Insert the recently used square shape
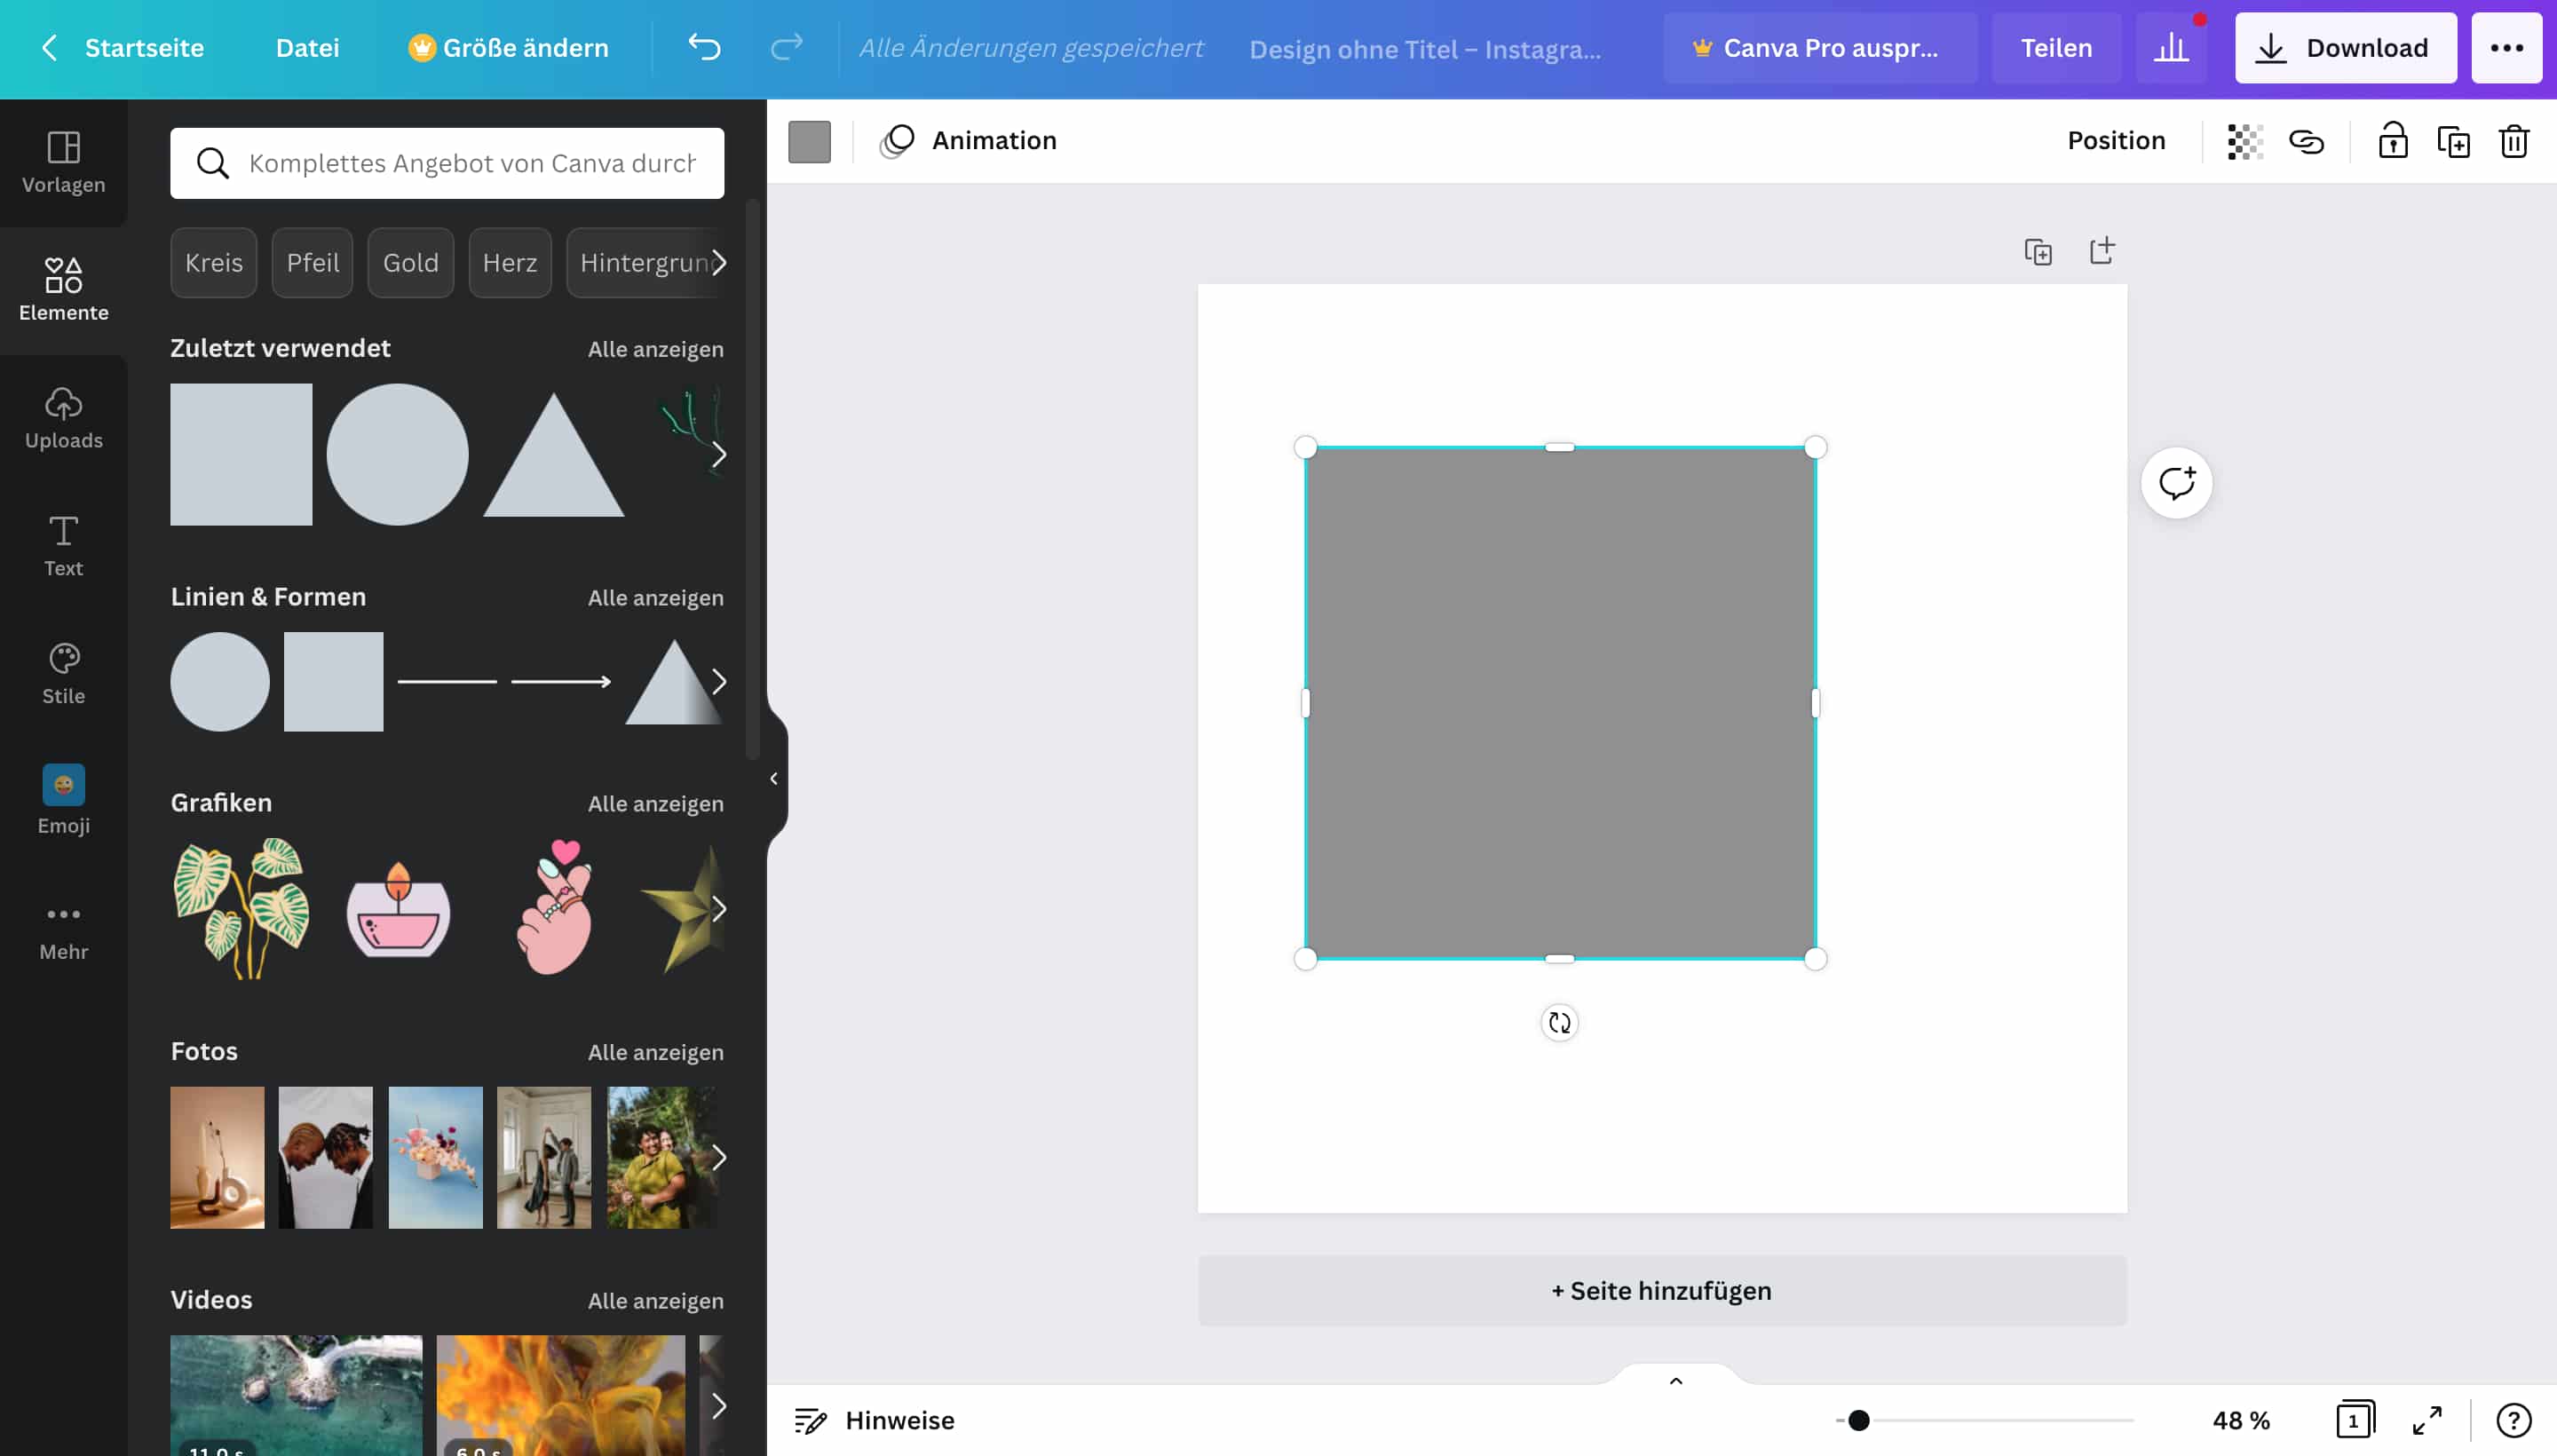Screen dimensions: 2557x1456 [x=241, y=454]
